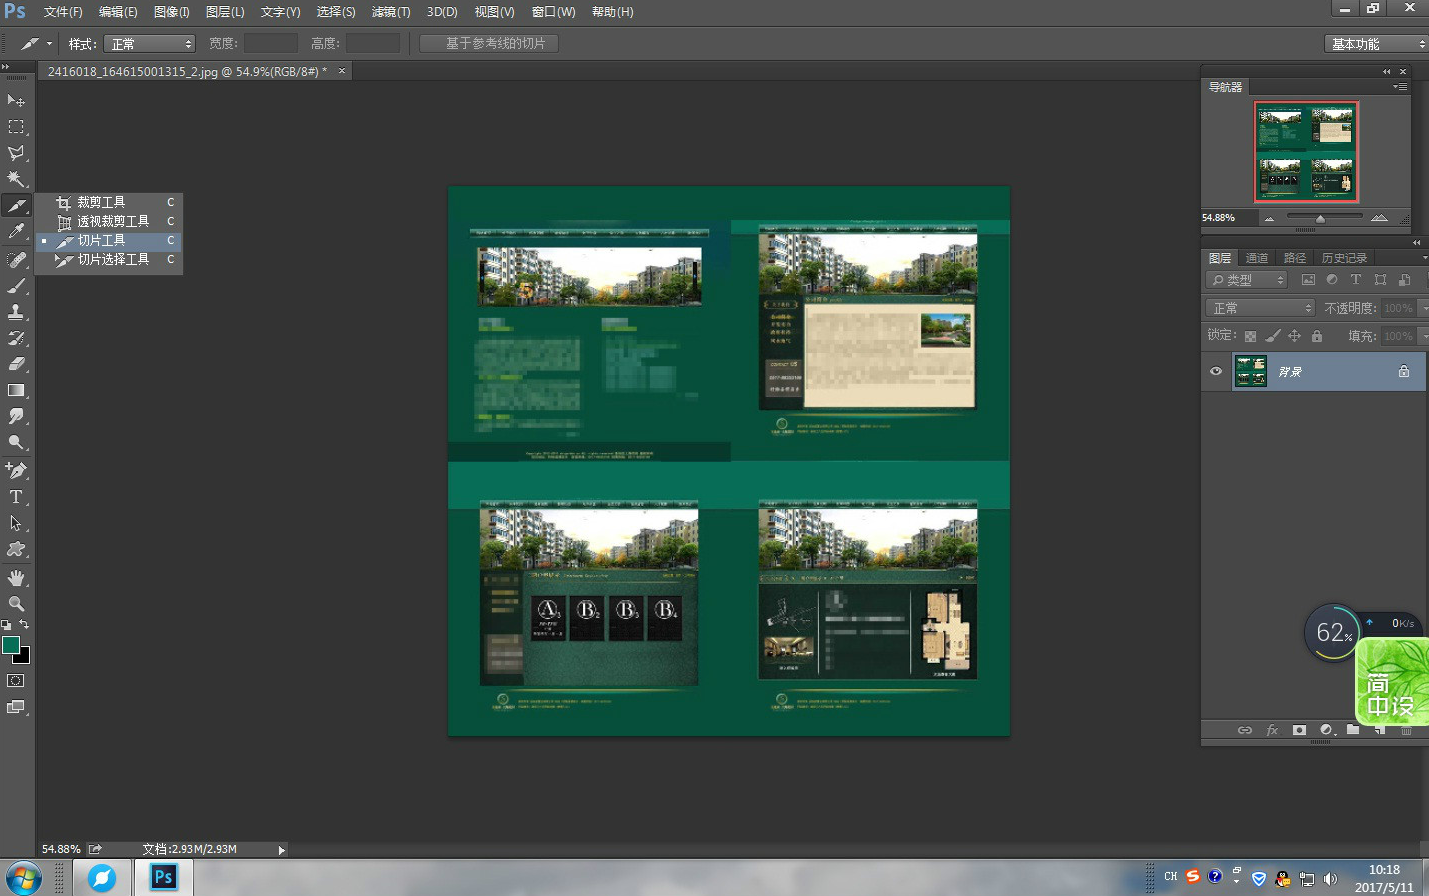This screenshot has height=896, width=1429.
Task: Select the Eraser tool
Action: click(x=16, y=364)
